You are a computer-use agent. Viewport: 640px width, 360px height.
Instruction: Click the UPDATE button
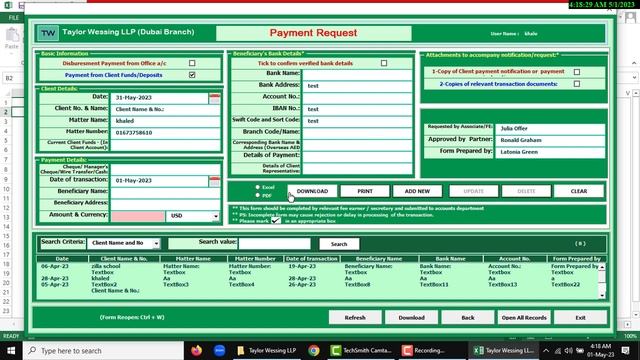473,191
